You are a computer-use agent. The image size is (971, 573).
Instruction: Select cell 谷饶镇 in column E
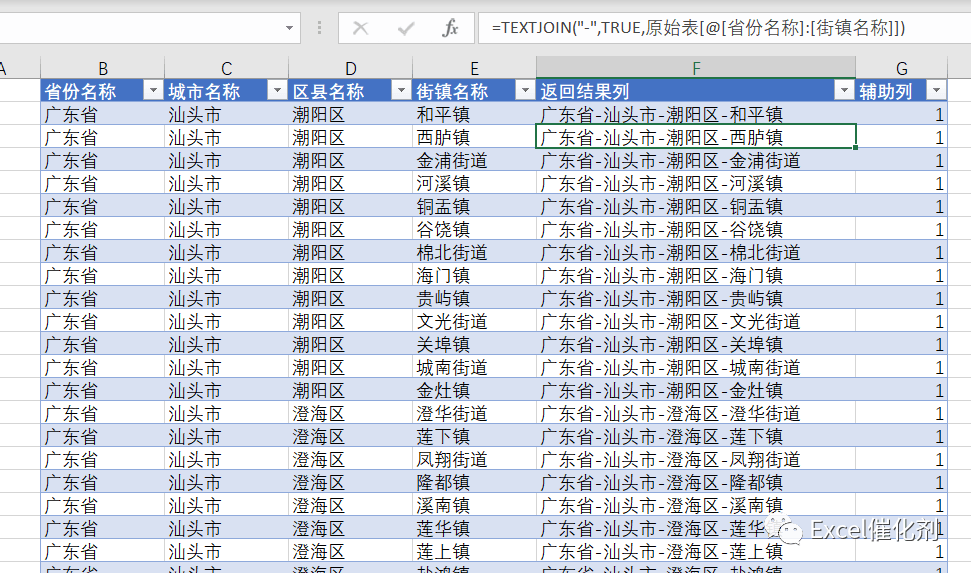[x=474, y=229]
